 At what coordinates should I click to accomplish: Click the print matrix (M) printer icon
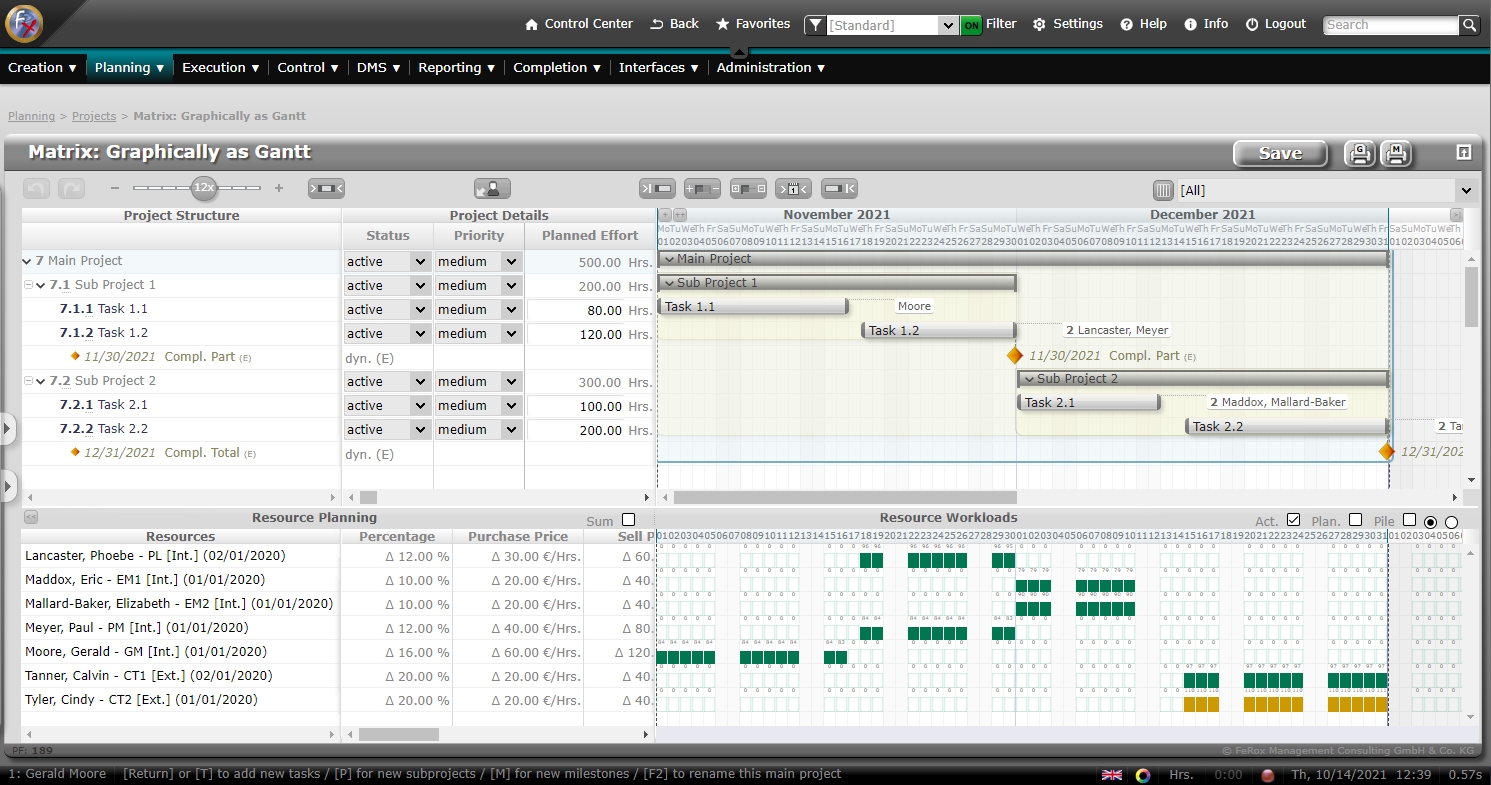pos(1397,153)
